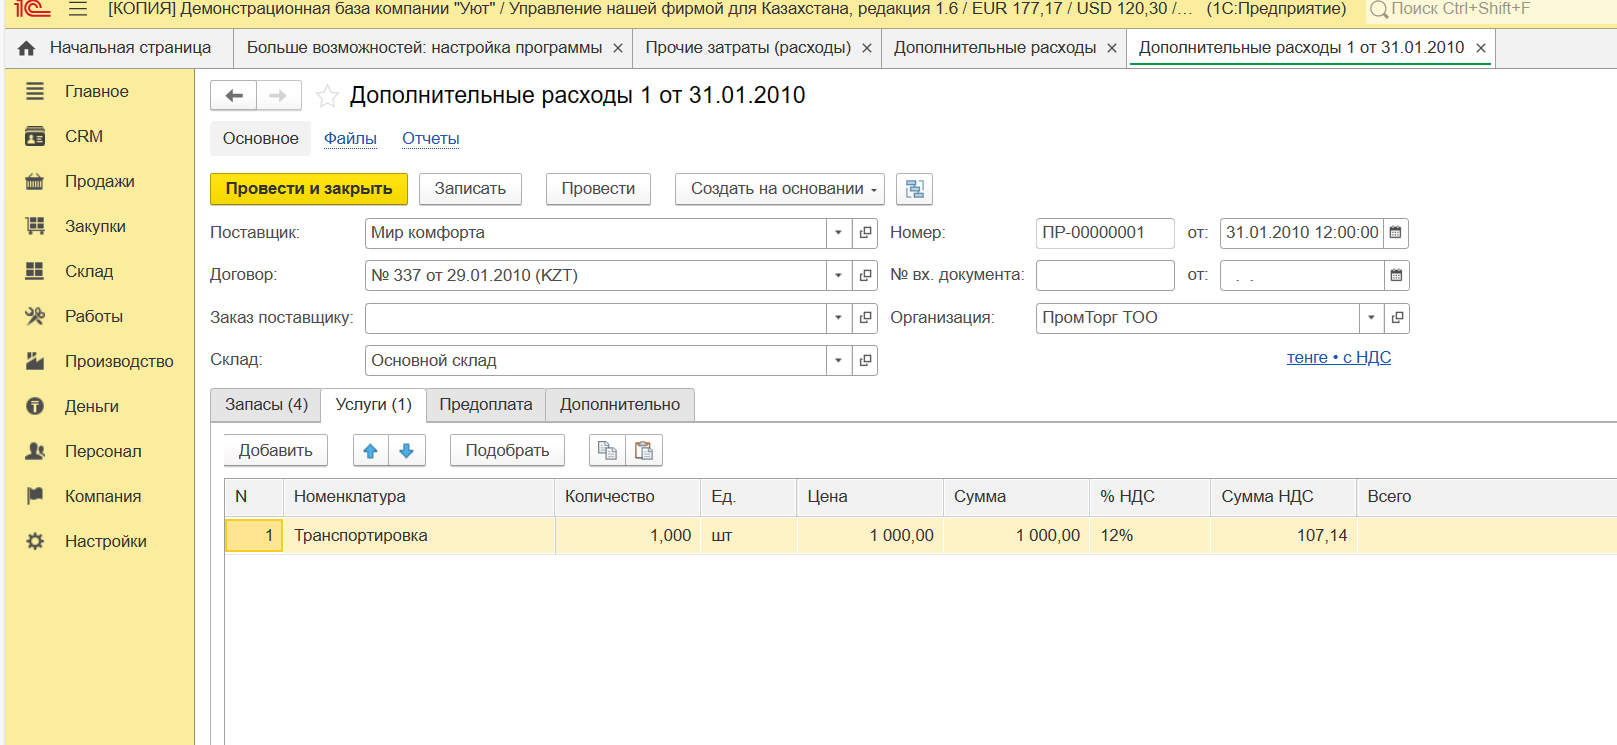The height and width of the screenshot is (745, 1617).
Task: Add document to favorites with star icon
Action: point(327,96)
